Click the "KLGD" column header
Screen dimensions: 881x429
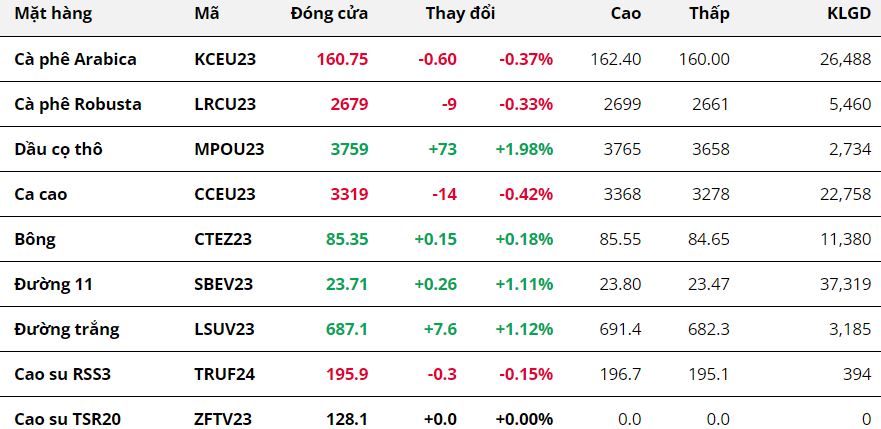[849, 14]
